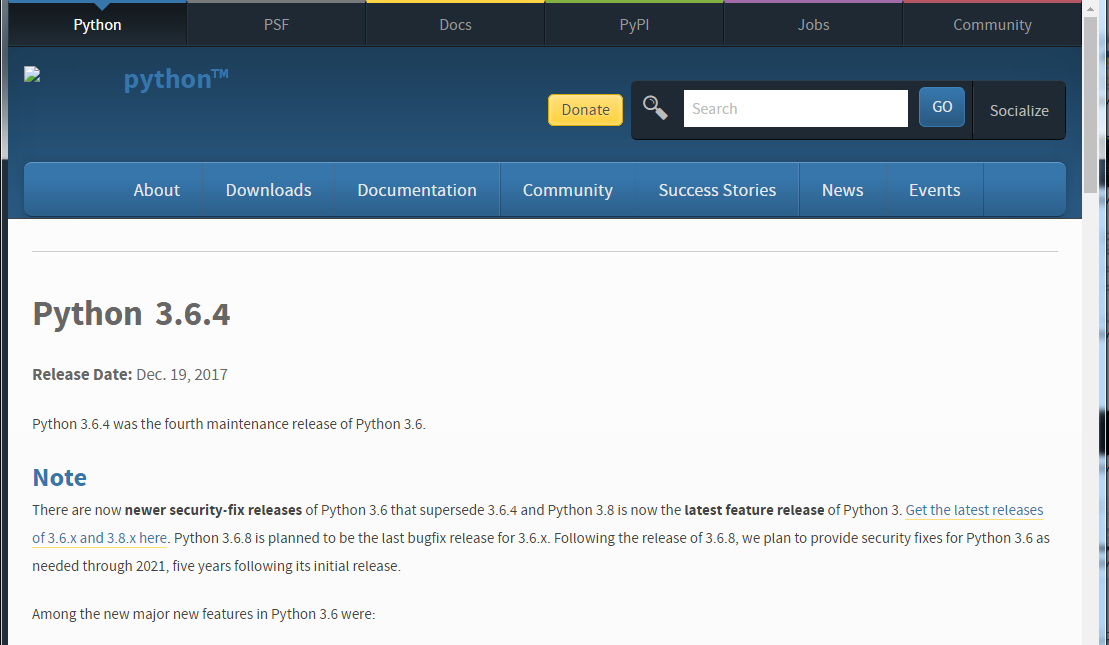This screenshot has height=645, width=1109.
Task: Click the 'Release Date:' label
Action: pyautogui.click(x=82, y=374)
